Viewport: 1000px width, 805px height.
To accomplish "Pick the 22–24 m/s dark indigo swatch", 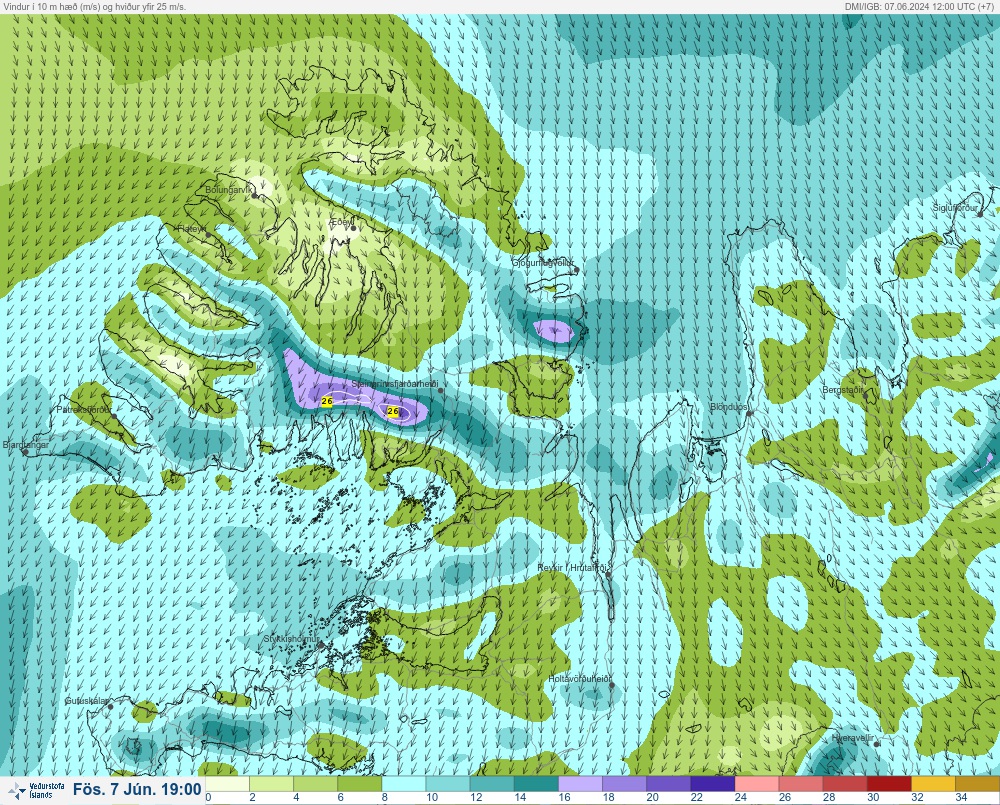I will click(x=713, y=783).
